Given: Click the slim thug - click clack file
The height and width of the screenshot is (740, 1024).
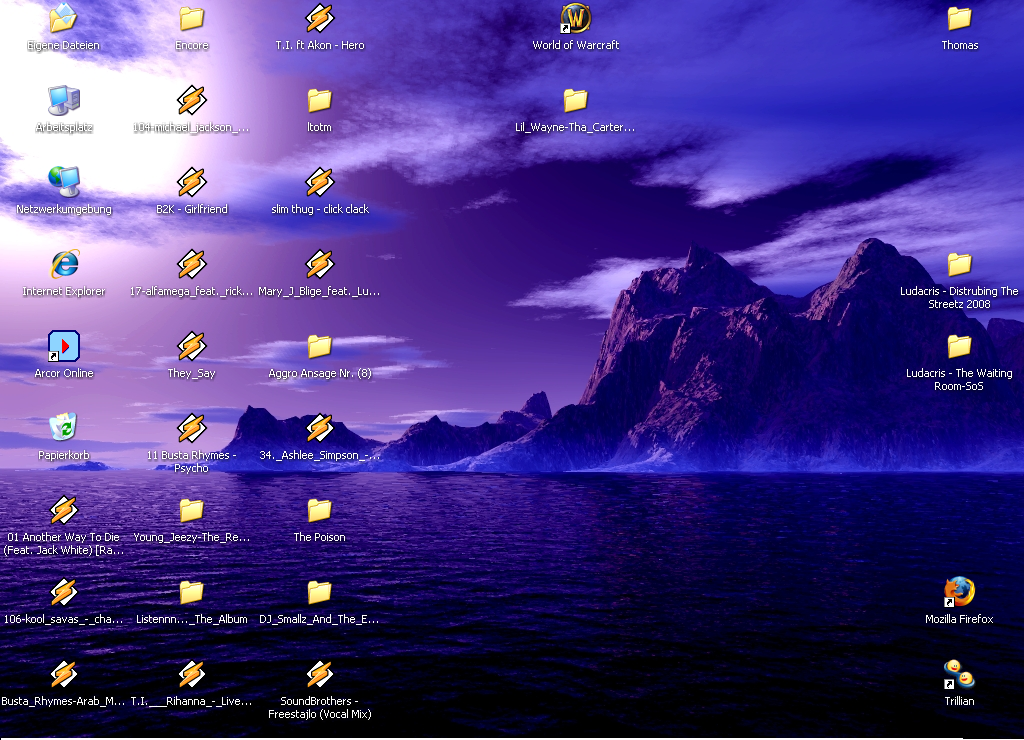Looking at the screenshot, I should coord(320,183).
